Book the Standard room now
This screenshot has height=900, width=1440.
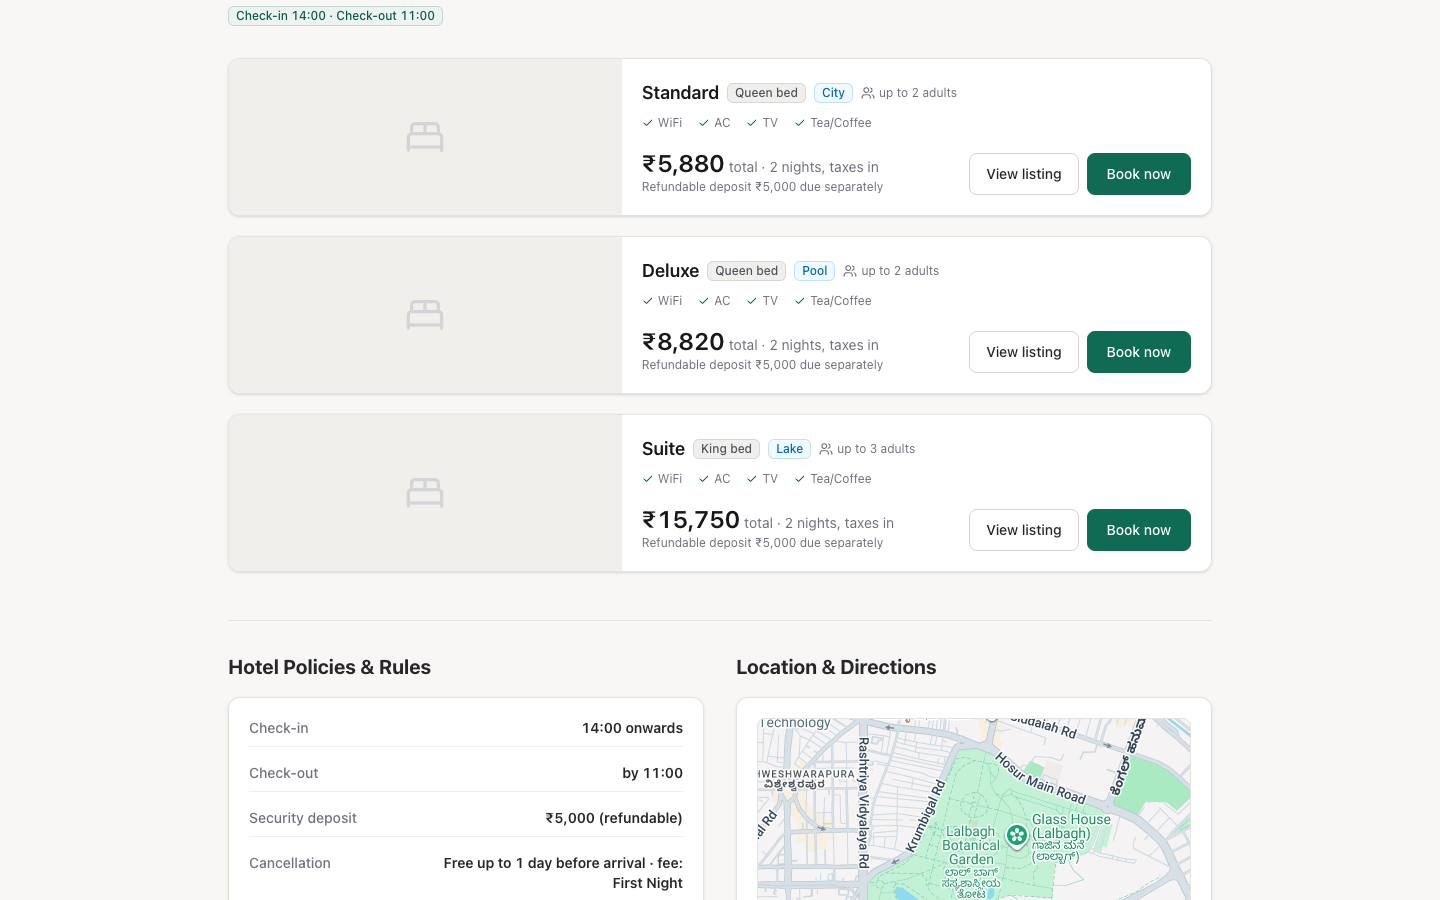(1139, 174)
